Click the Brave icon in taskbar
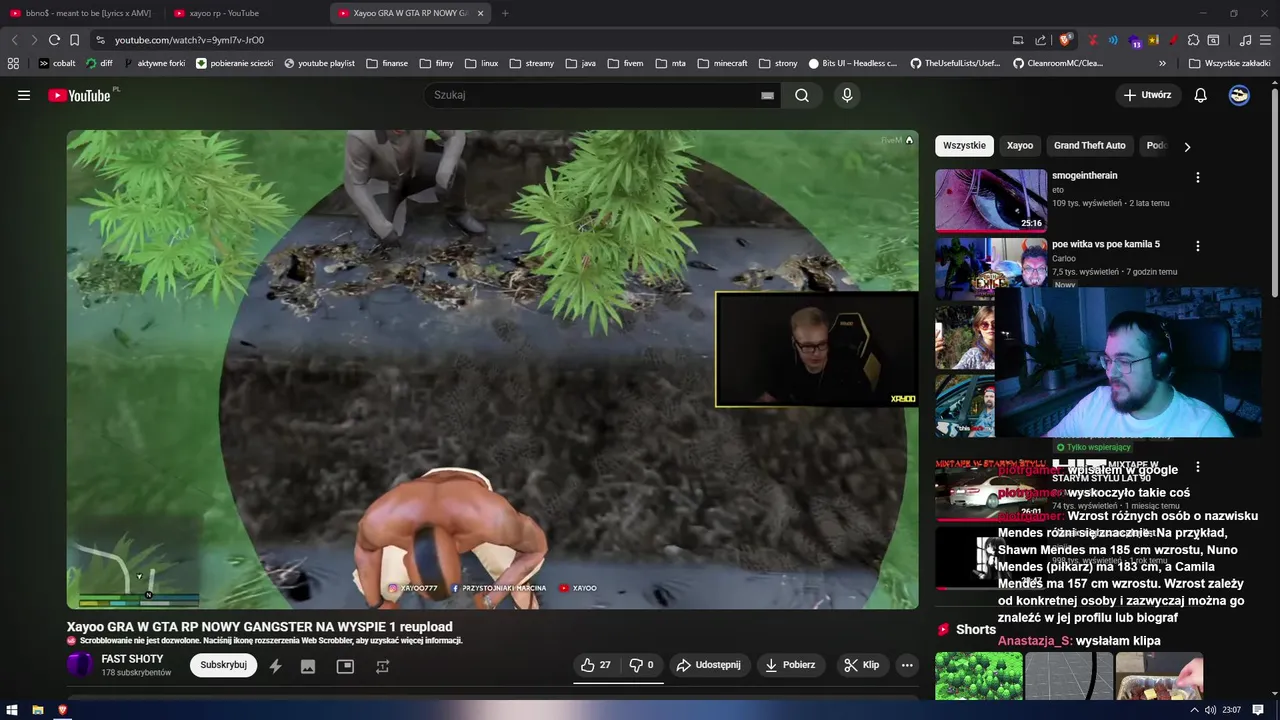The width and height of the screenshot is (1280, 720). (63, 710)
